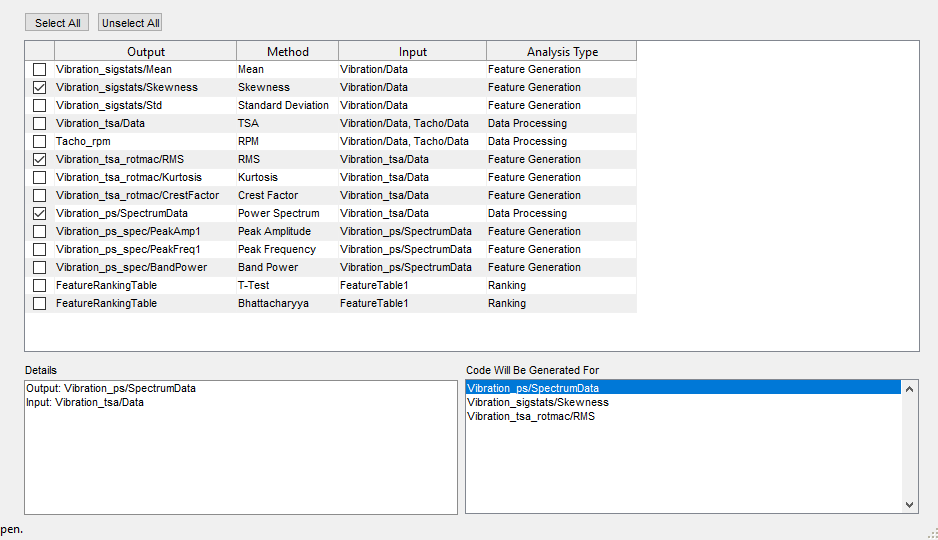The width and height of the screenshot is (938, 540).
Task: Click the Select All button
Action: 57,23
